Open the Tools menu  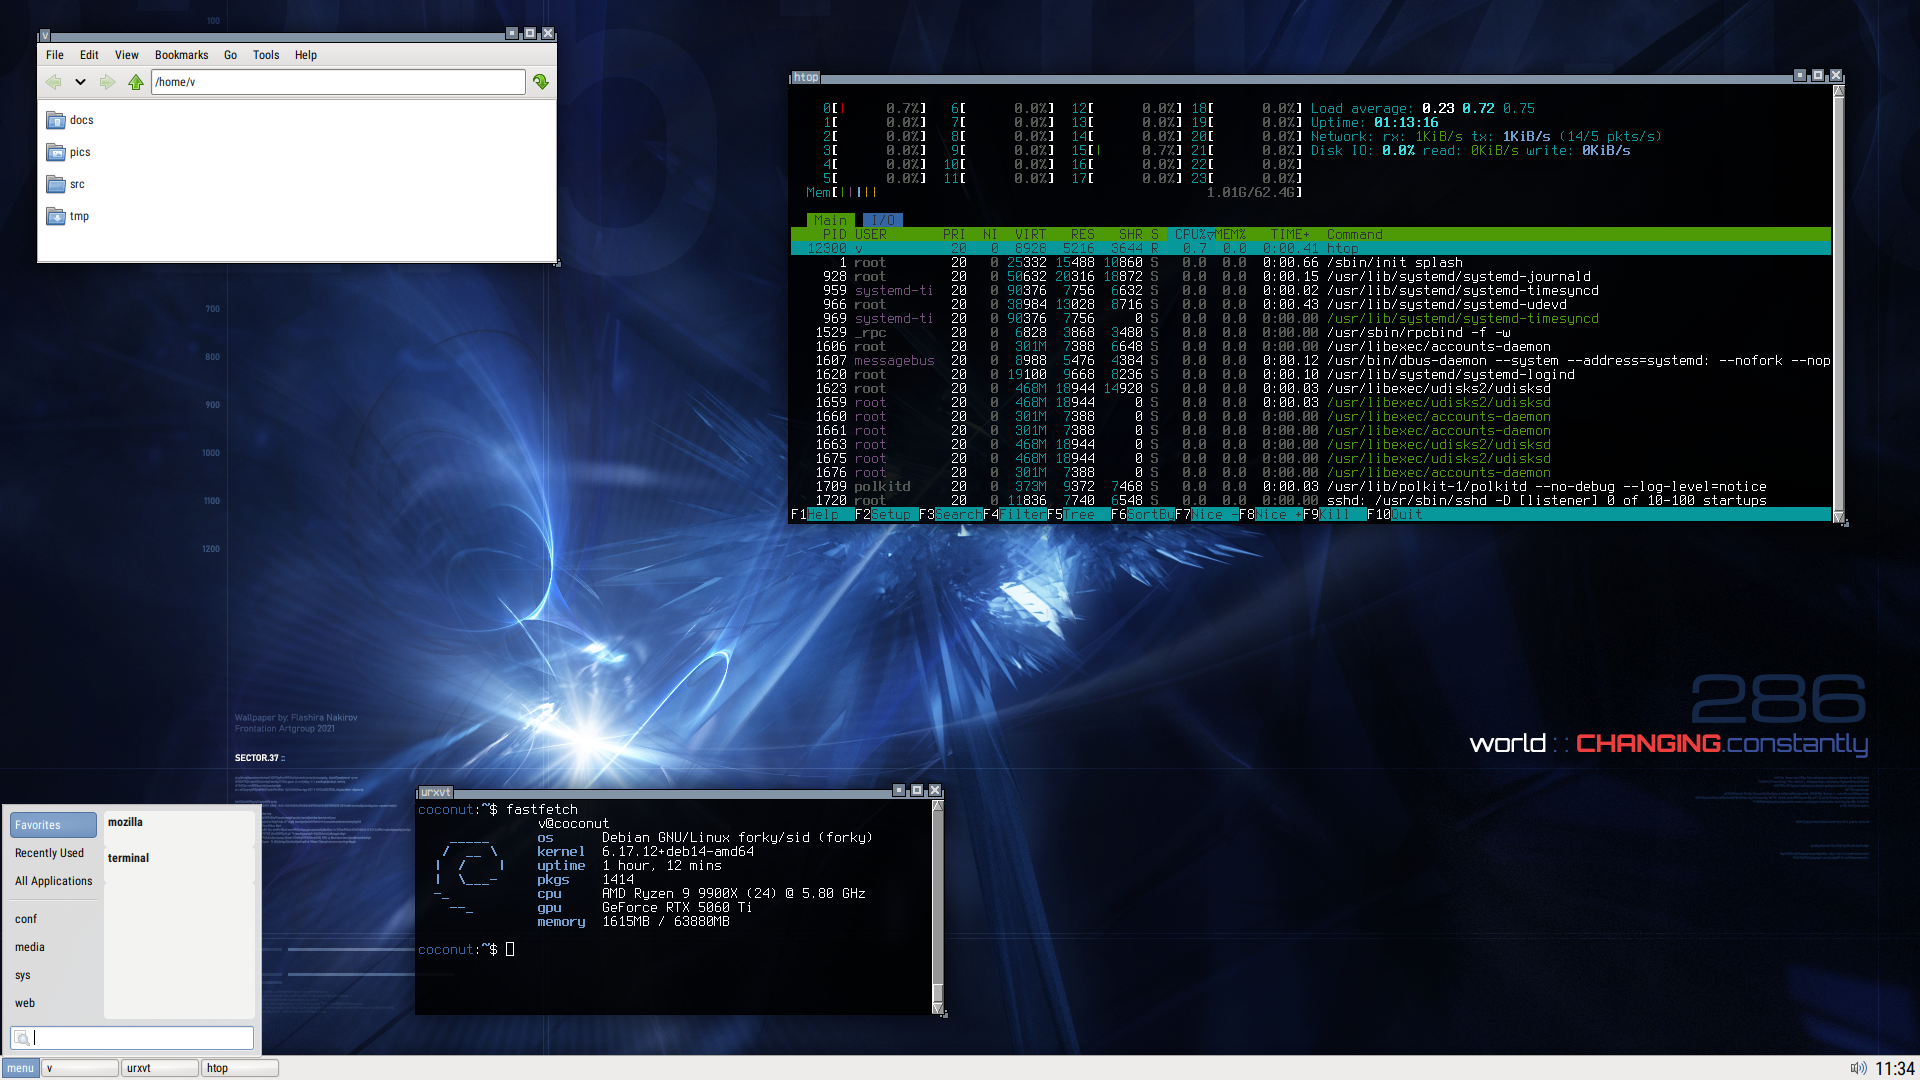(265, 55)
